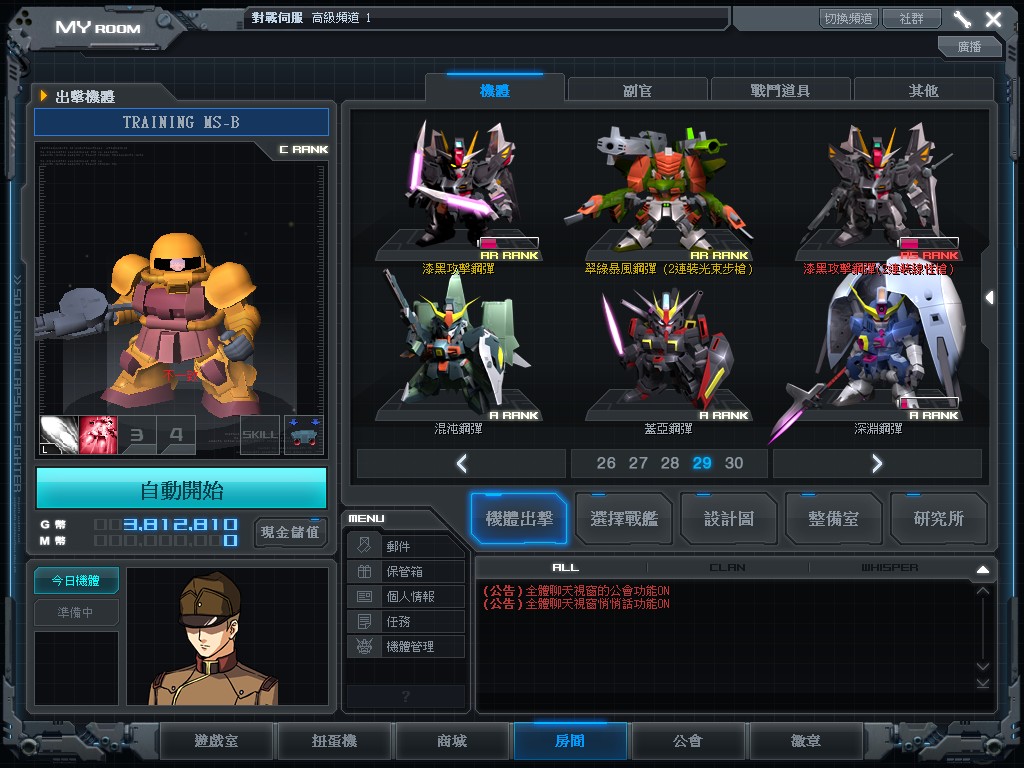Click the TRAINING MS-B unit name bar
Screen dimensions: 1024x768
pyautogui.click(x=182, y=122)
